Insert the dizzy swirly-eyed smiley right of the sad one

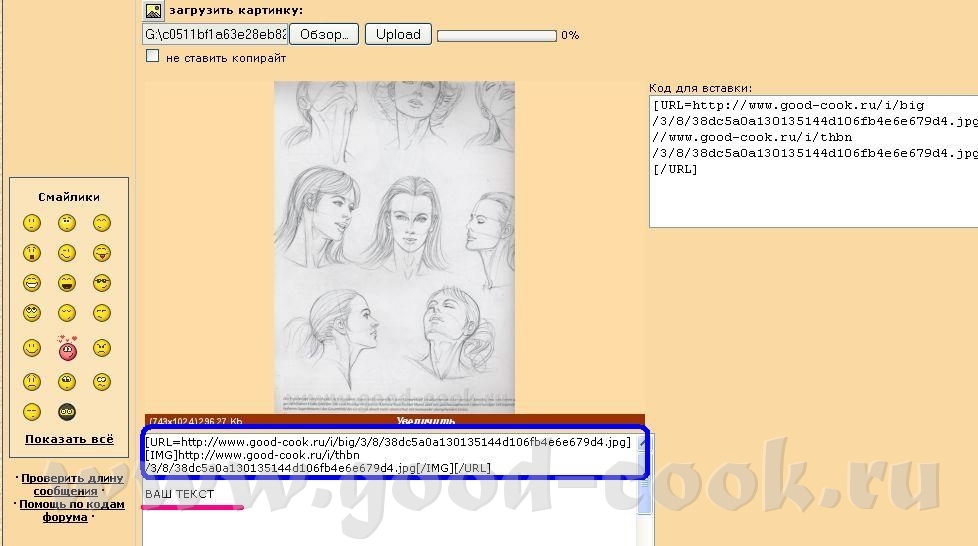pos(102,381)
